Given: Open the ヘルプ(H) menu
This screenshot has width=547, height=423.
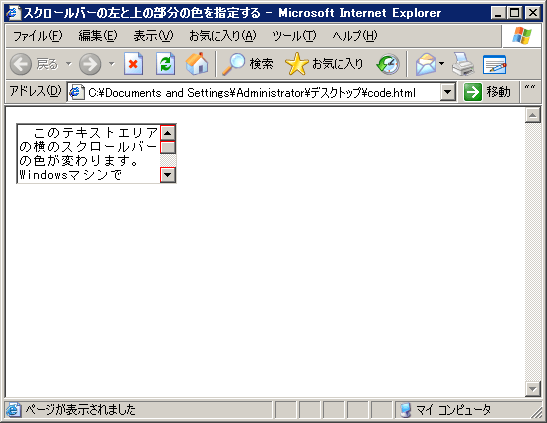Looking at the screenshot, I should (x=355, y=36).
